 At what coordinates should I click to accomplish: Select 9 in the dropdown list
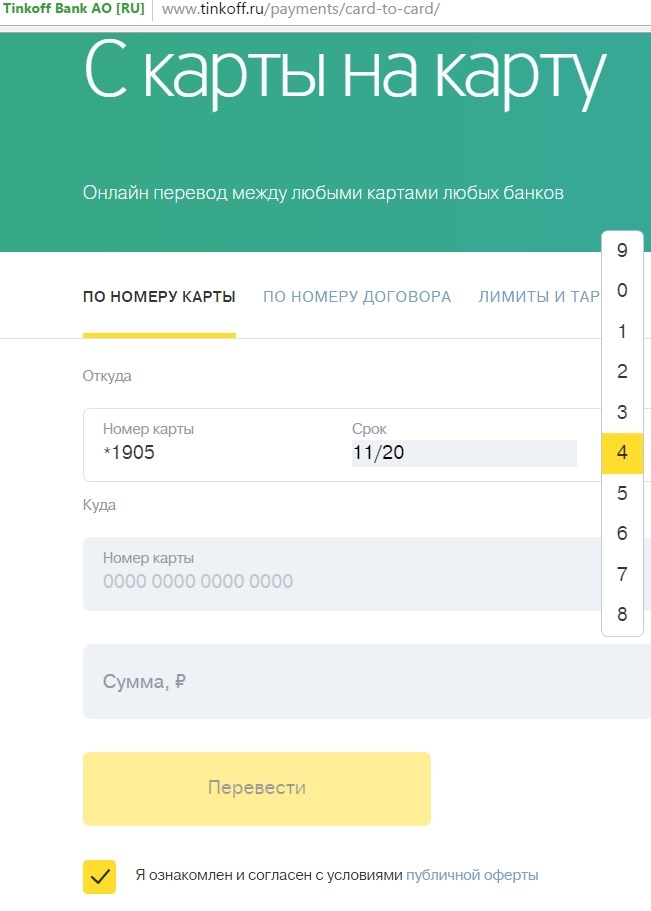click(x=622, y=251)
